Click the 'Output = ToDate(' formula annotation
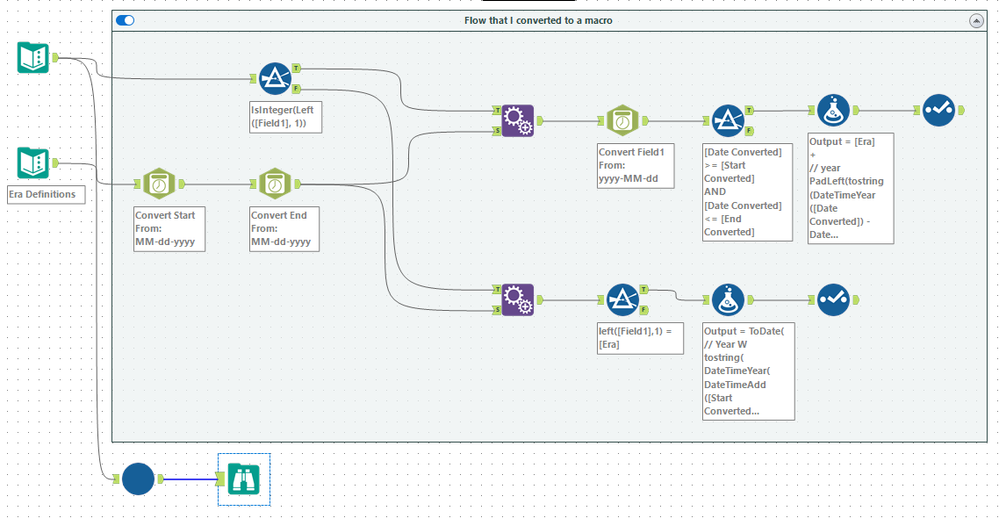 (x=749, y=371)
